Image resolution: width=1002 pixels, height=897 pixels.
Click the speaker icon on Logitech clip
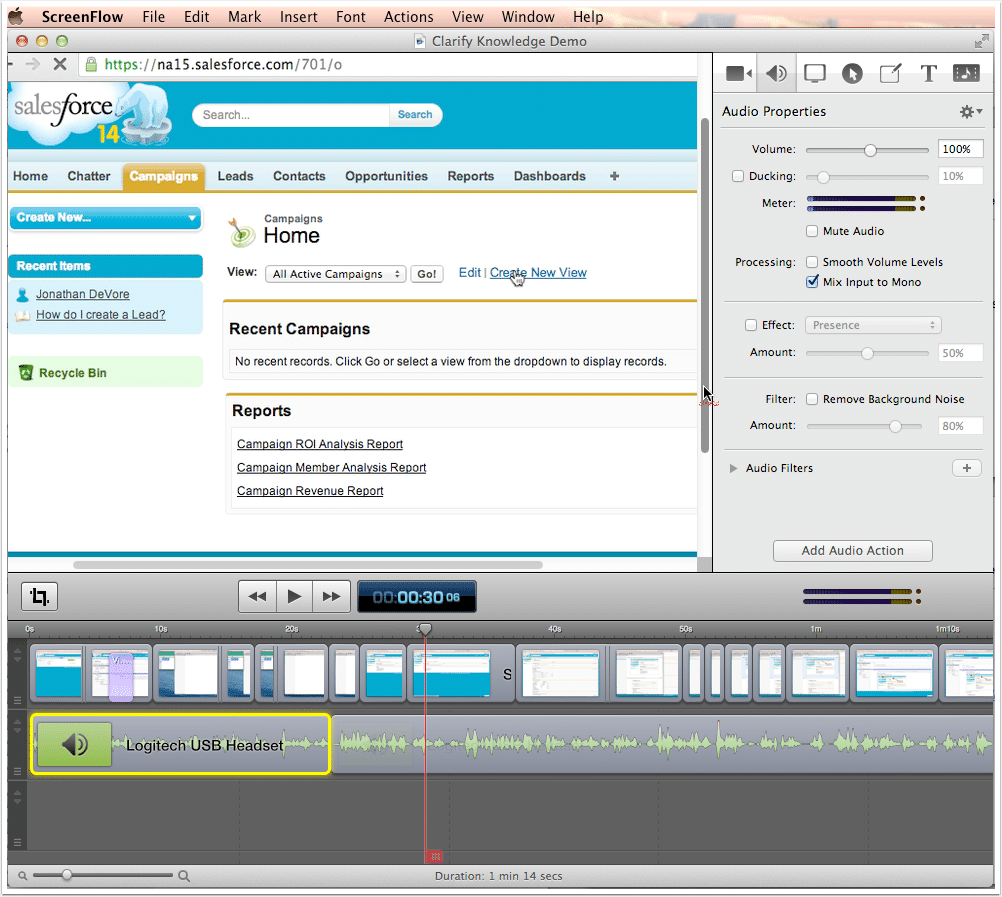tap(74, 744)
